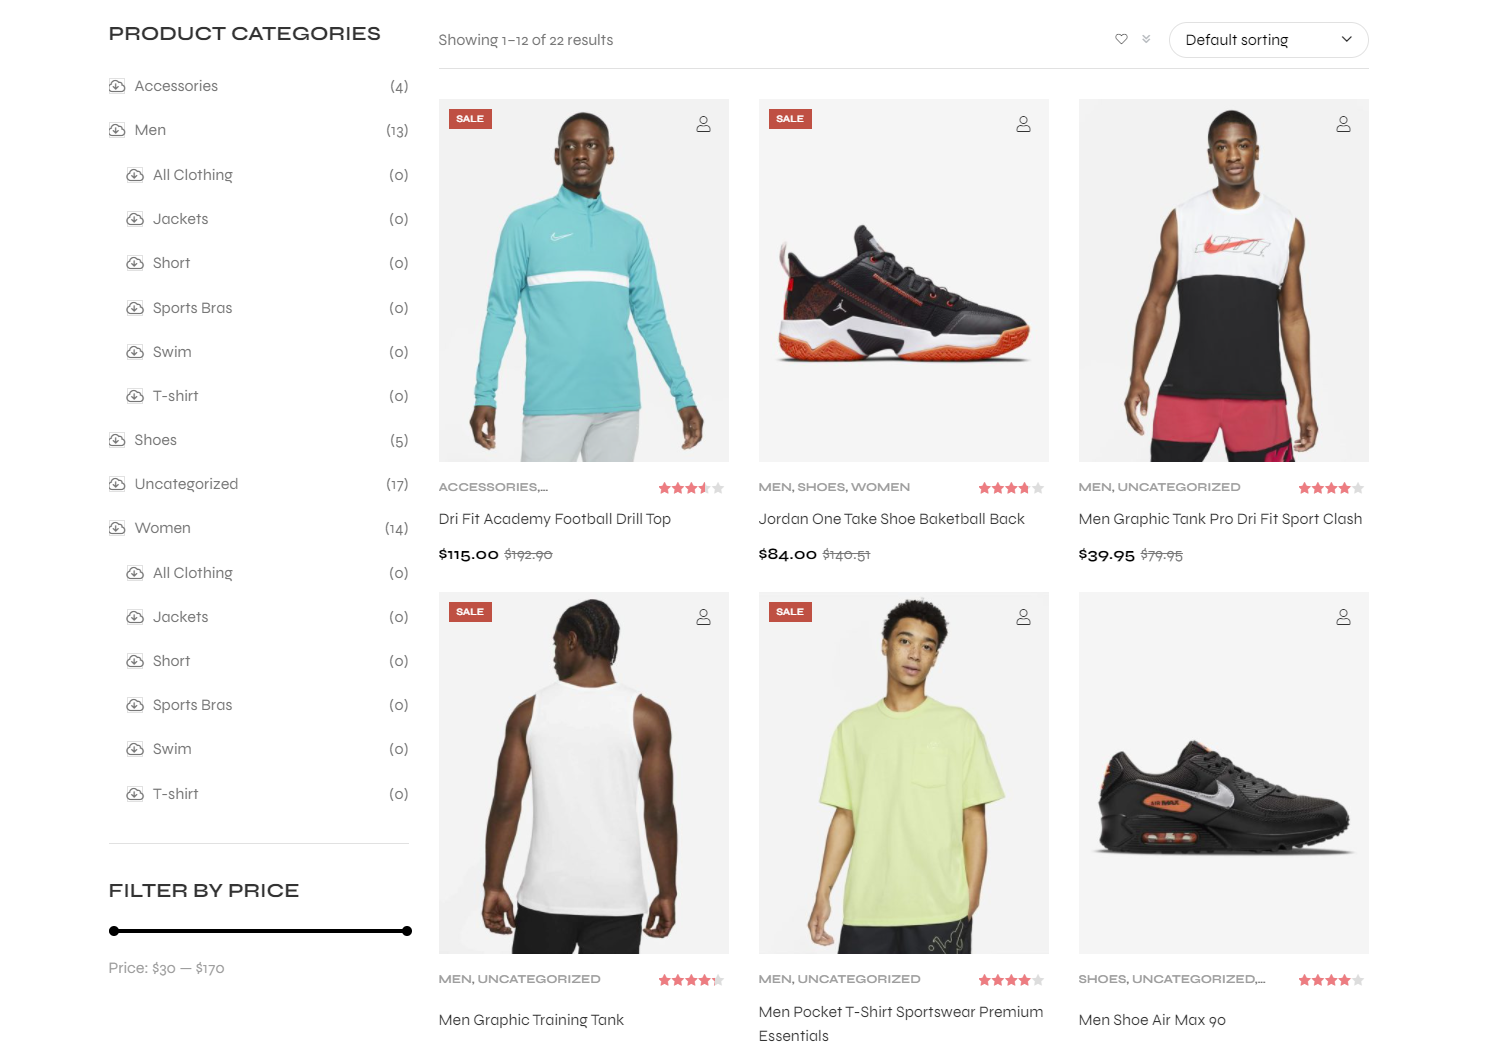Image resolution: width=1496 pixels, height=1045 pixels.
Task: Open Dri Fit Academy Football Drill Top link
Action: (x=554, y=519)
